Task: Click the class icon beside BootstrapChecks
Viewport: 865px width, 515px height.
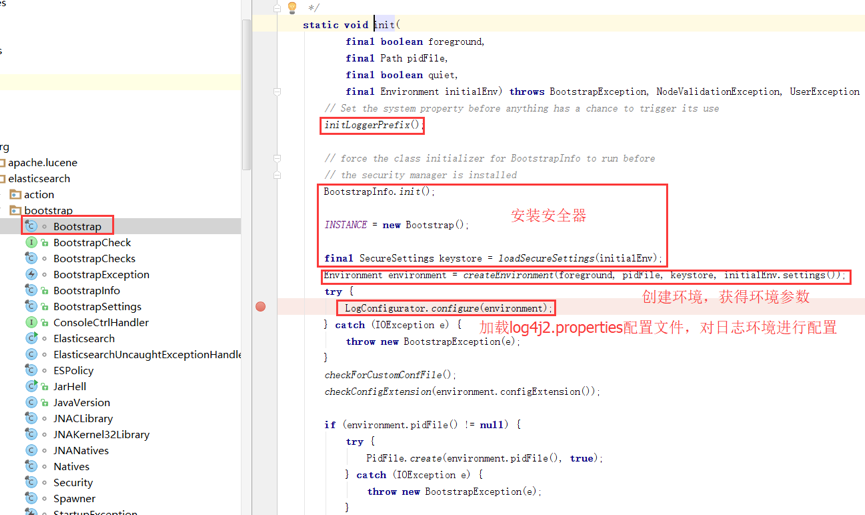Action: point(31,258)
